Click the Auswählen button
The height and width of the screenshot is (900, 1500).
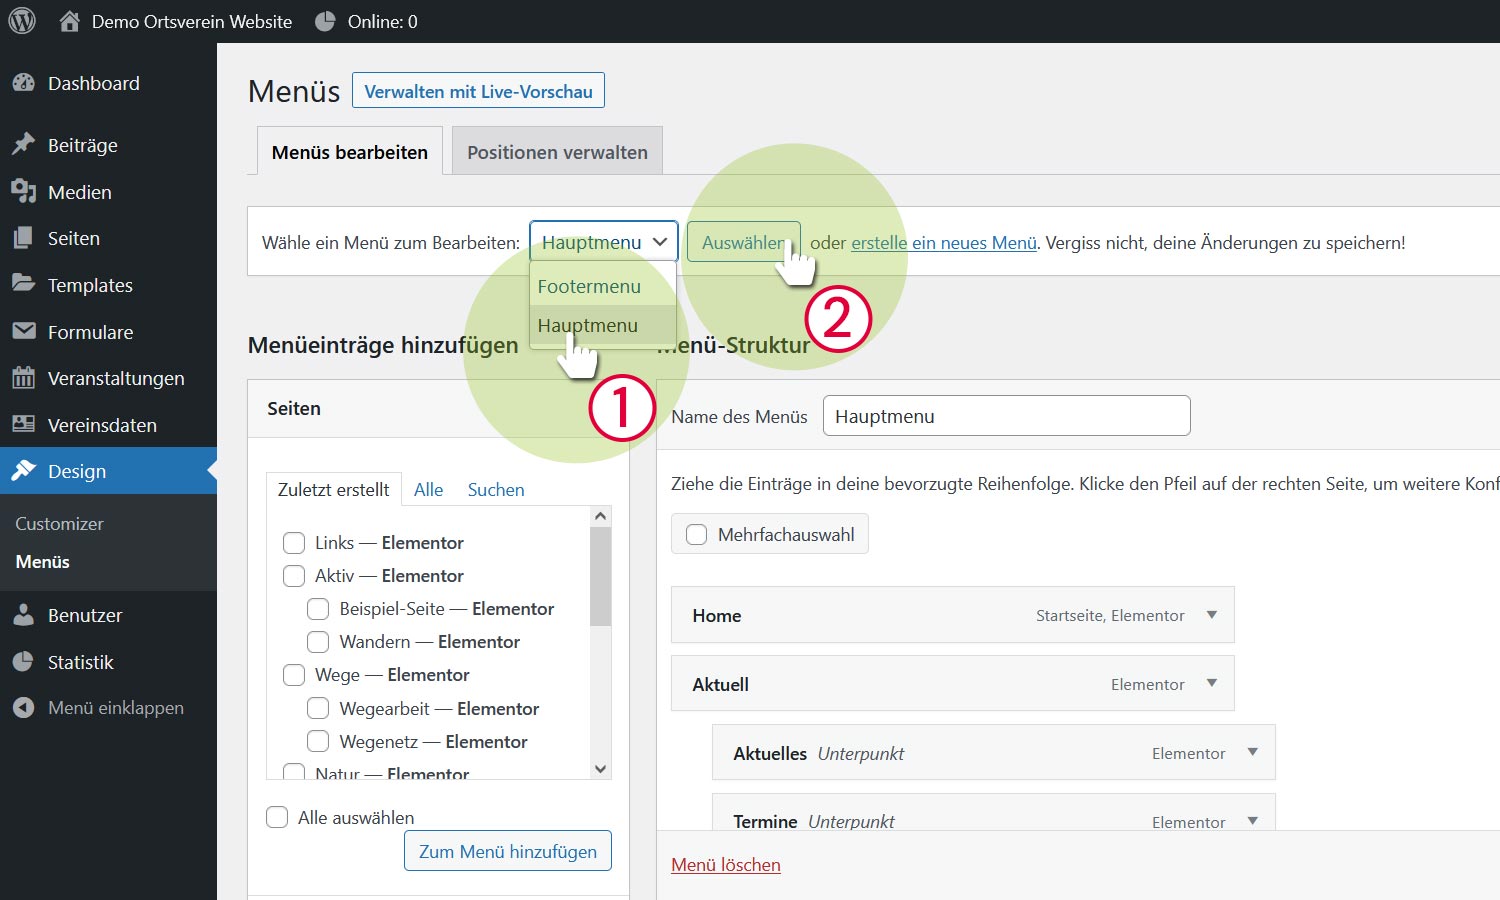pyautogui.click(x=743, y=242)
